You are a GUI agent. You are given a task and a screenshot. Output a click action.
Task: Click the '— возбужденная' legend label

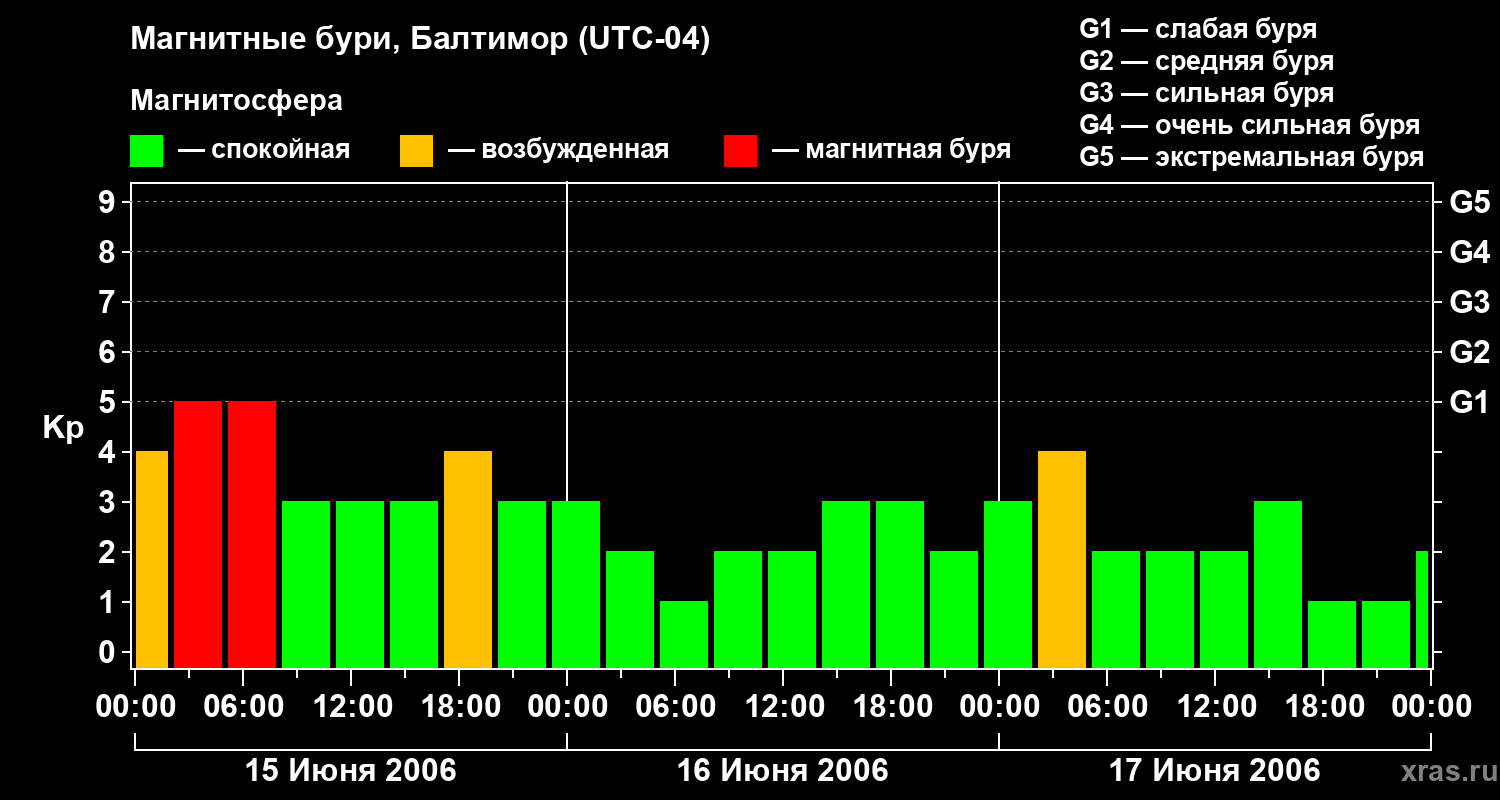coord(558,150)
